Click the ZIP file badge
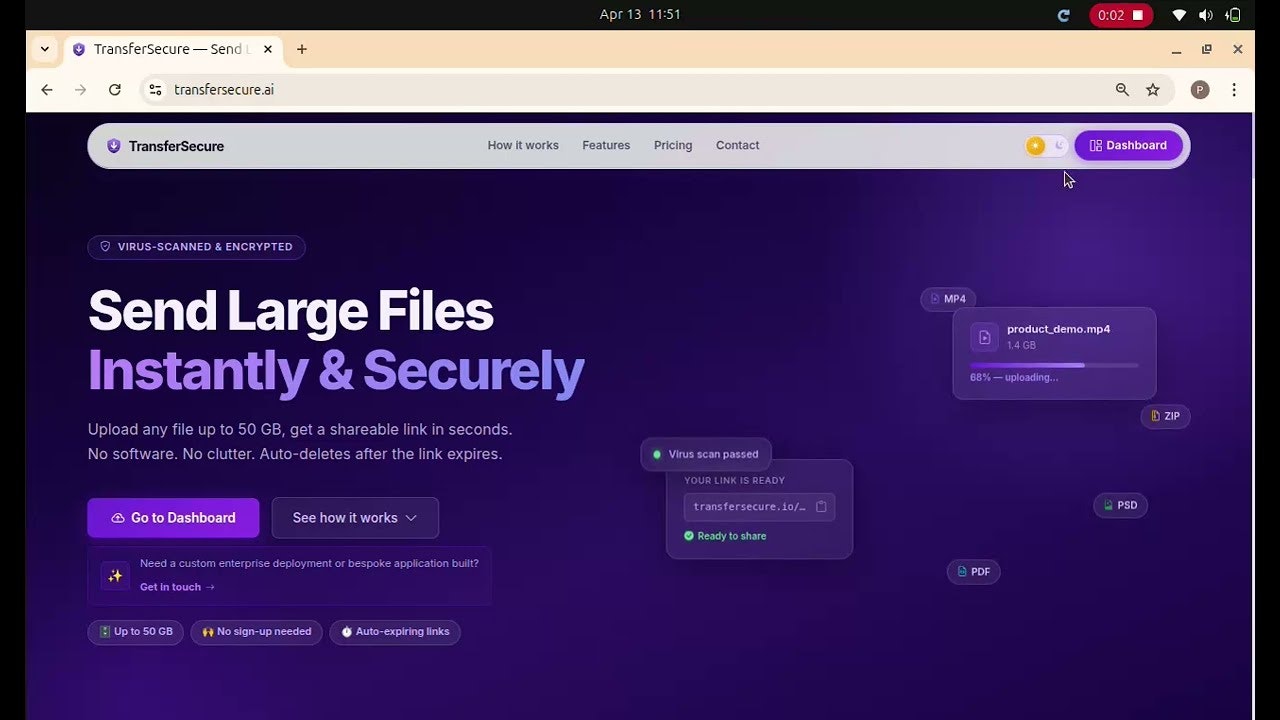The image size is (1280, 720). click(x=1165, y=416)
